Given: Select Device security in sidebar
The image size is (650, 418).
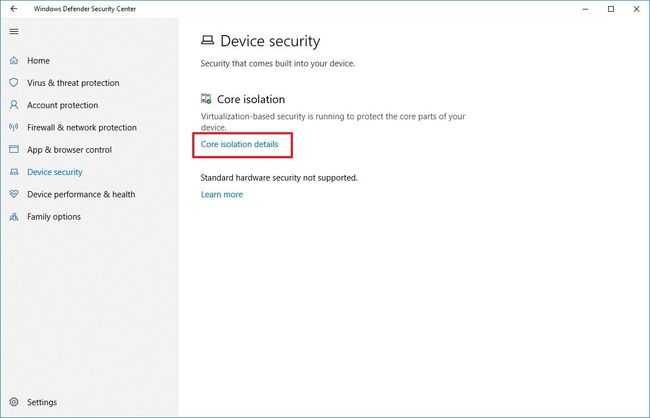Looking at the screenshot, I should point(55,172).
